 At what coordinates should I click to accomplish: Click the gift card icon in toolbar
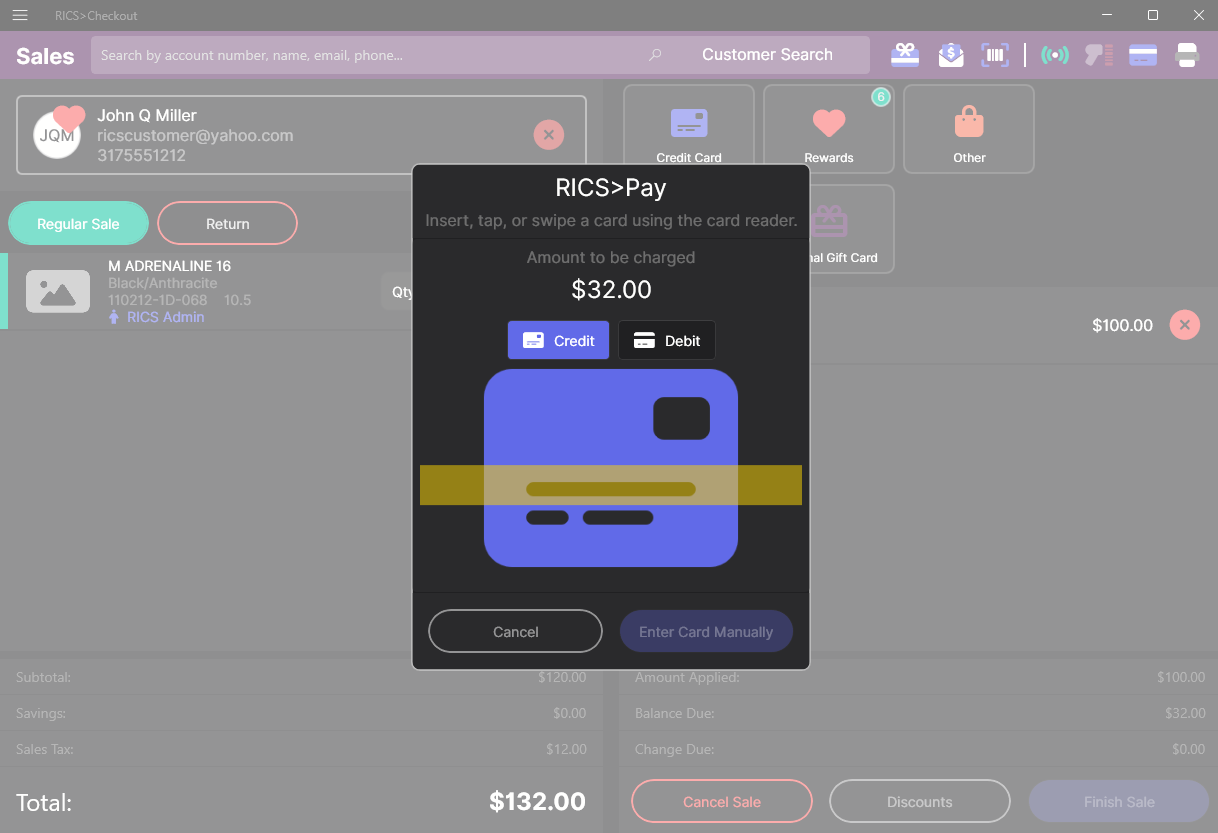click(905, 55)
